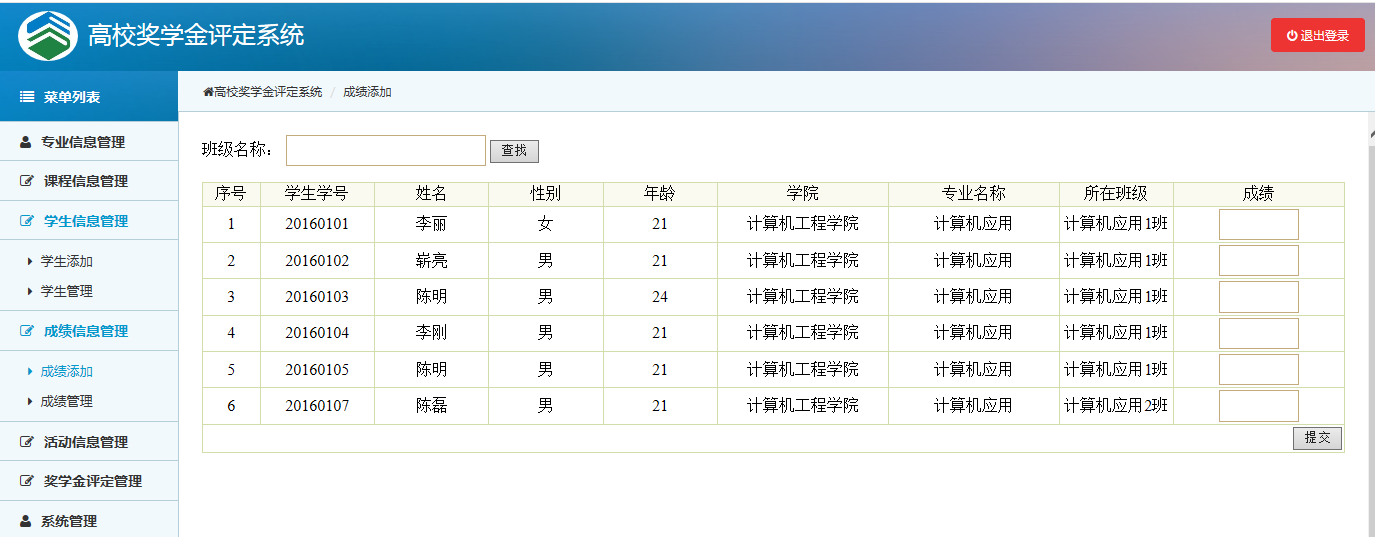Click the arrow icon before 成绩管理
Viewport: 1375px width, 537px height.
pos(30,401)
